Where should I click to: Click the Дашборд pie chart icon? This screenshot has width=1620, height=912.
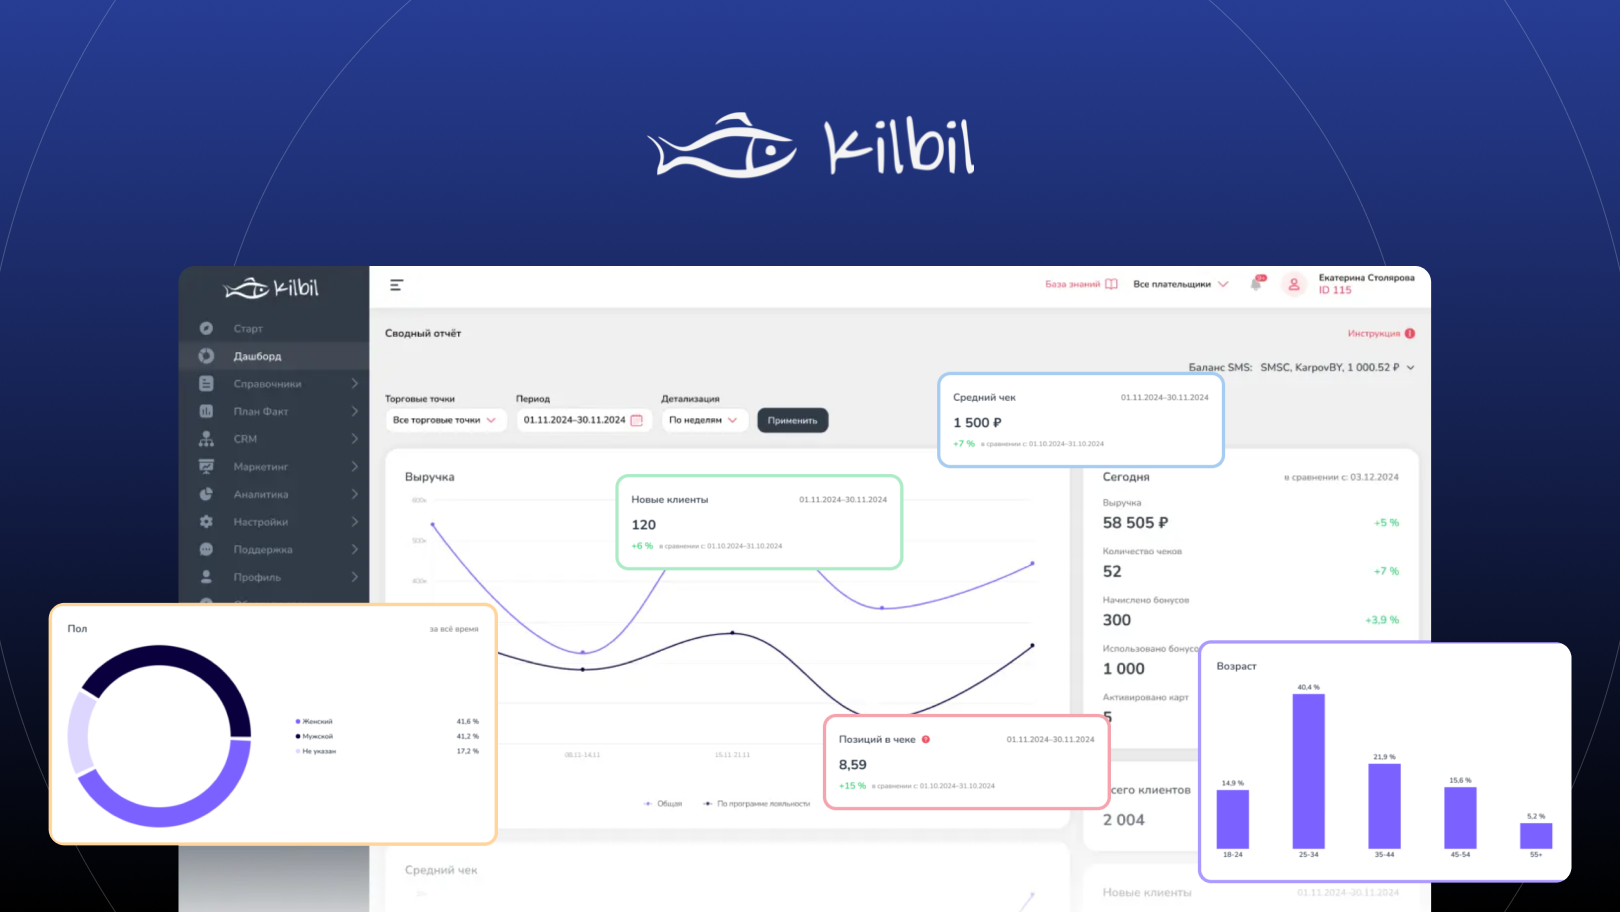(206, 356)
